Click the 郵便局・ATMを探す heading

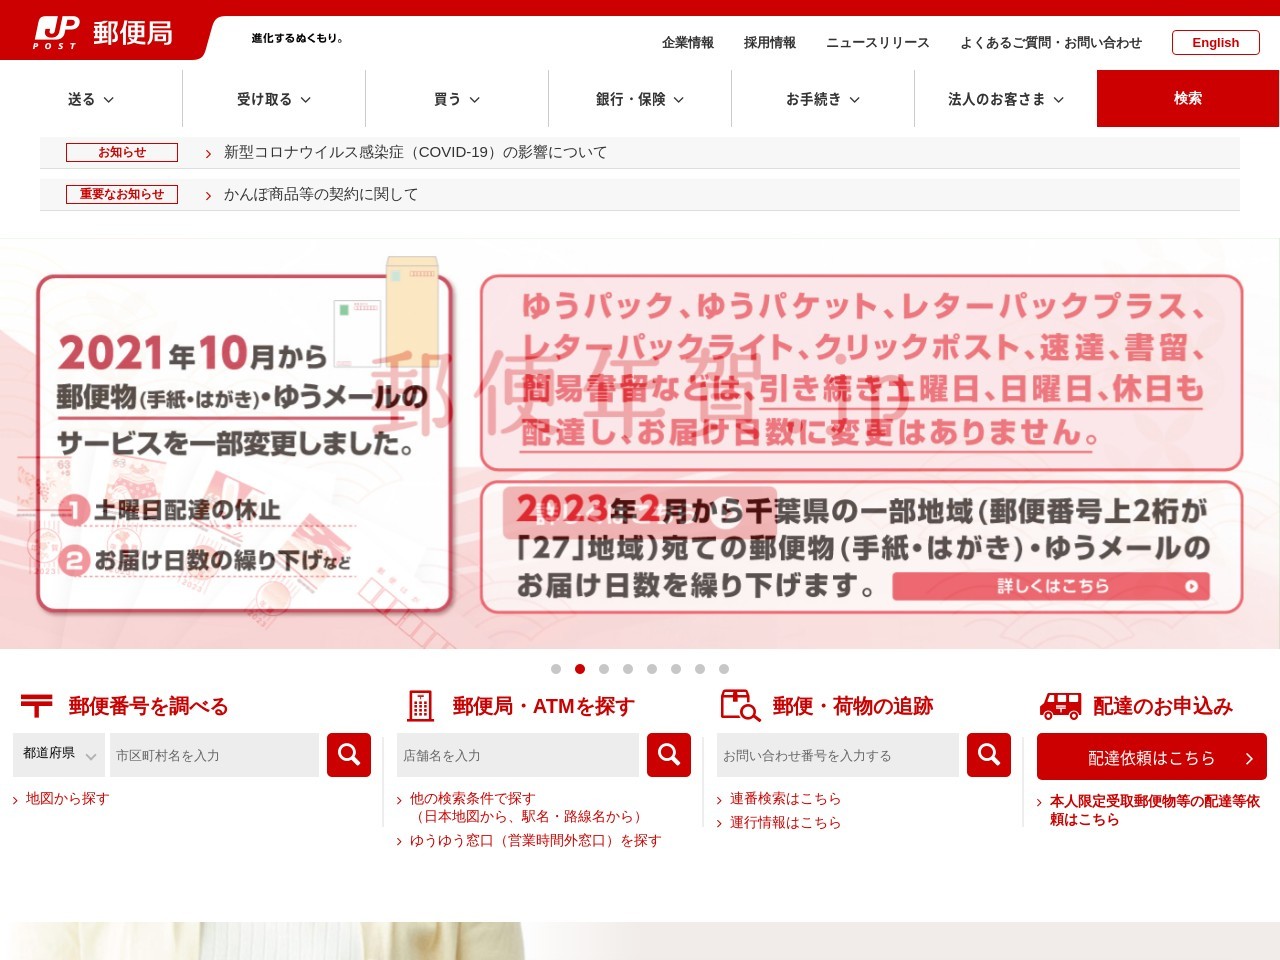pyautogui.click(x=543, y=706)
